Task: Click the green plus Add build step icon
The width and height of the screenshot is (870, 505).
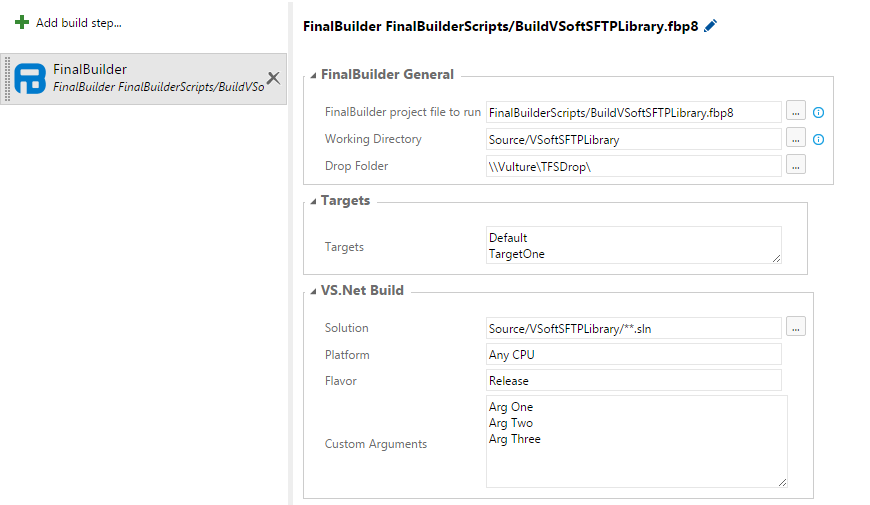Action: [x=22, y=22]
